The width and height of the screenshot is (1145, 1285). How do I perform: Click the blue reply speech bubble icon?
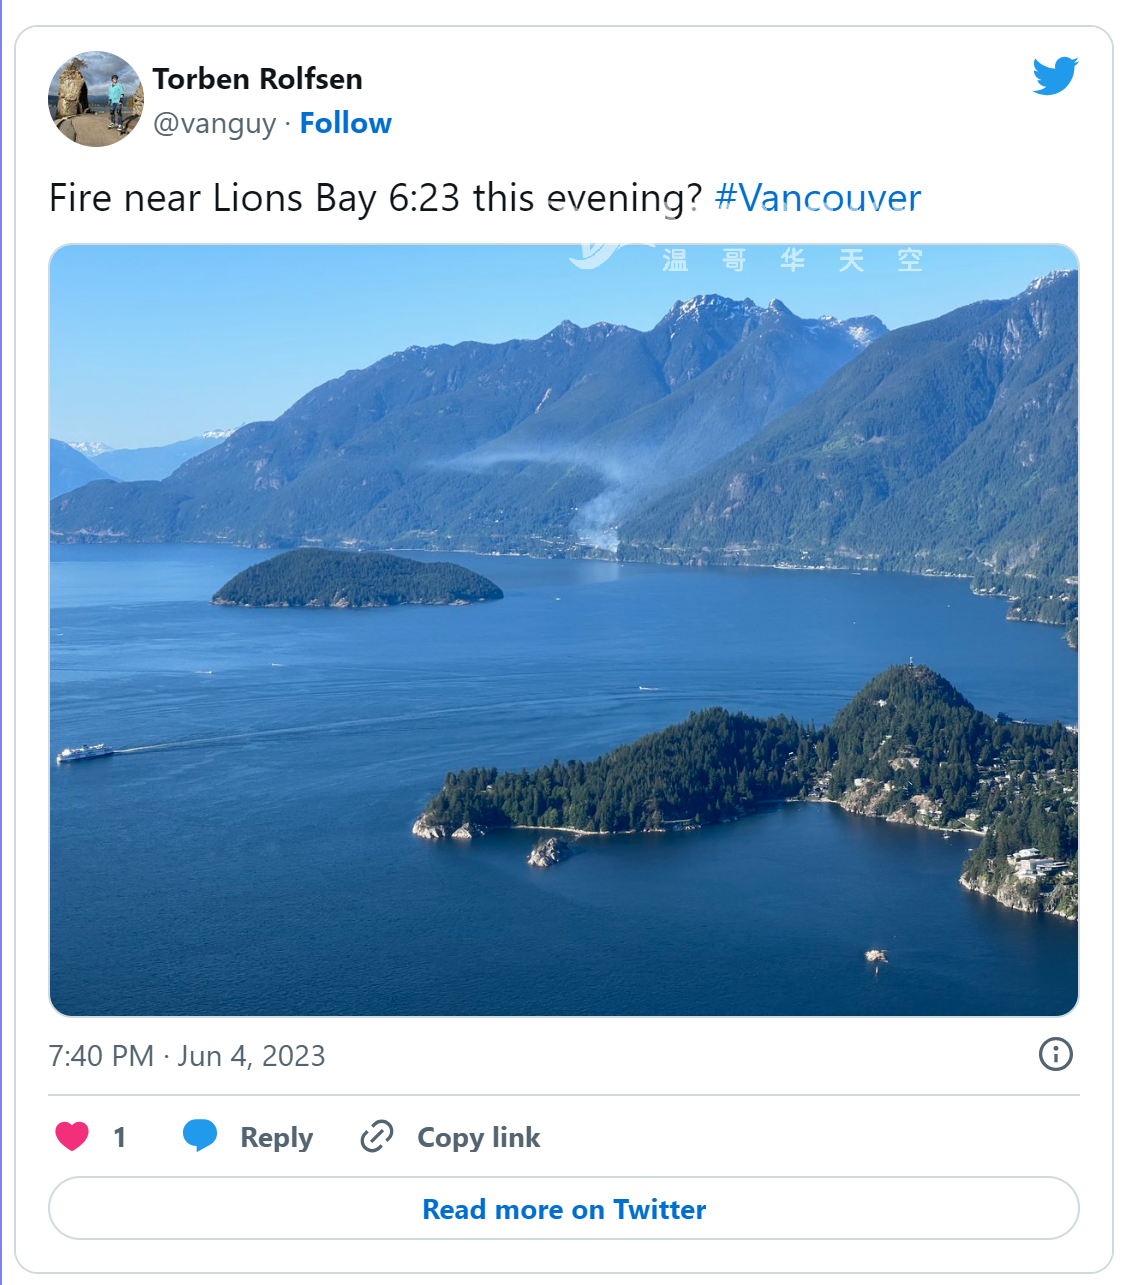pyautogui.click(x=200, y=1136)
